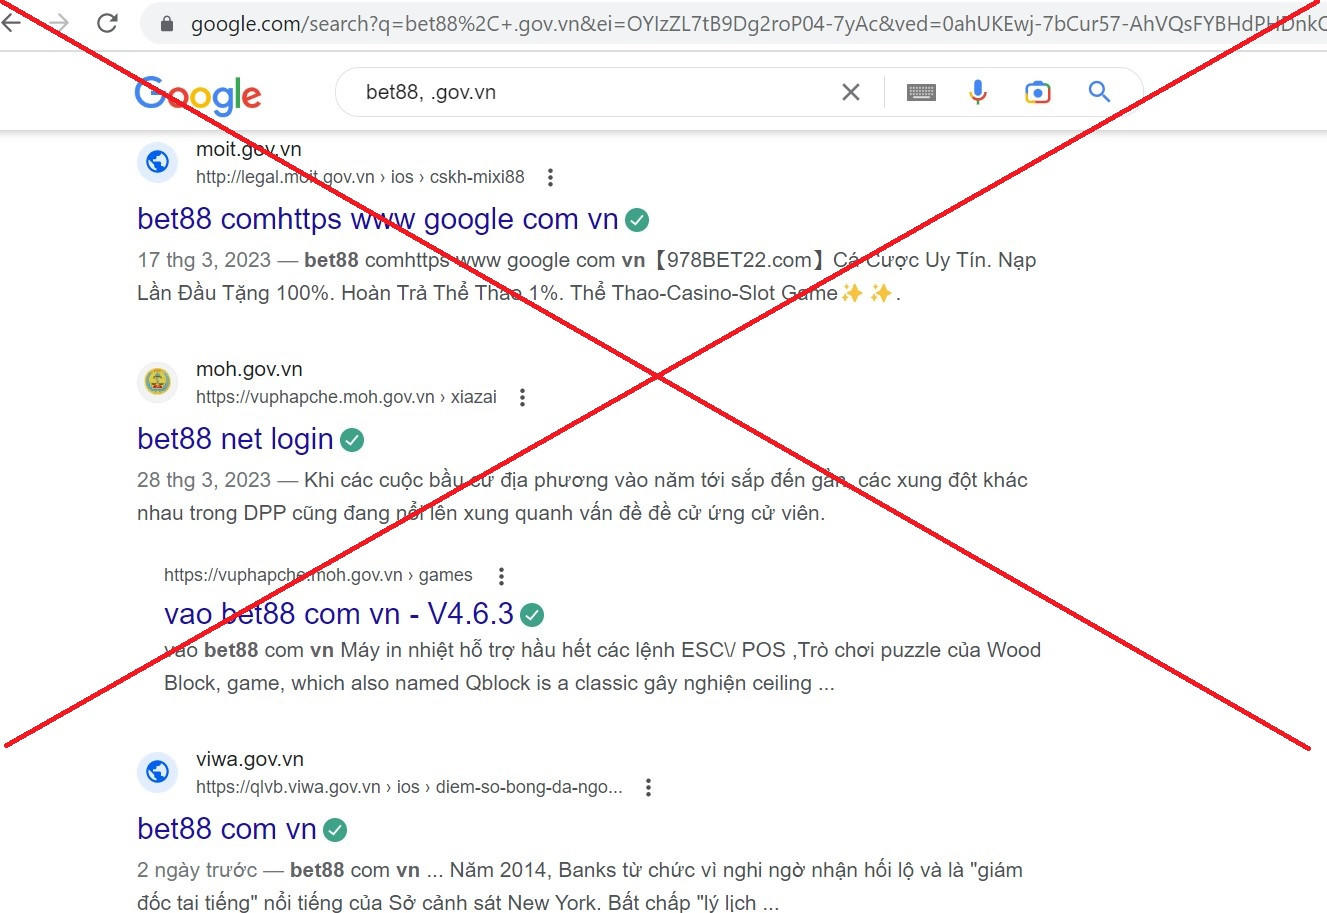
Task: Open three-dot menu next to moh.gov.vn games
Action: click(x=501, y=575)
